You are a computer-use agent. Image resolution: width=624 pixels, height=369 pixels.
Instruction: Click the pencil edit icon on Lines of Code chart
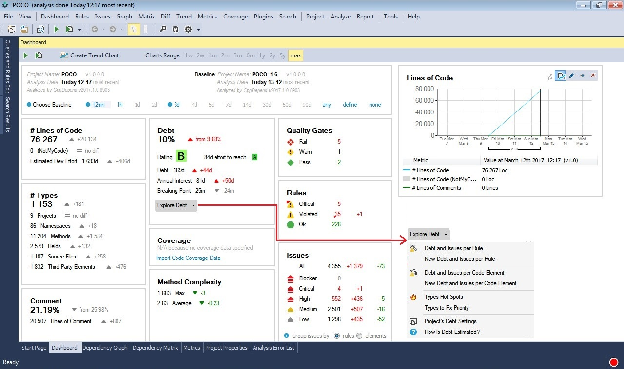(x=571, y=76)
